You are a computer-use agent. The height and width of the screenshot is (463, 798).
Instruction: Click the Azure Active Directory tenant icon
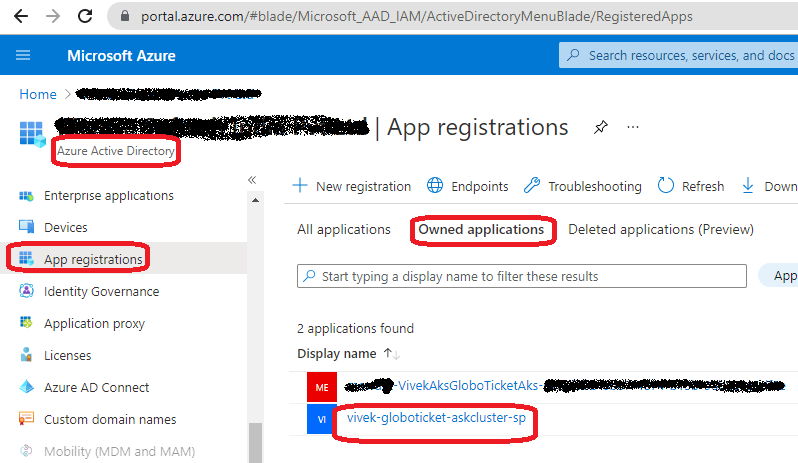pyautogui.click(x=32, y=134)
